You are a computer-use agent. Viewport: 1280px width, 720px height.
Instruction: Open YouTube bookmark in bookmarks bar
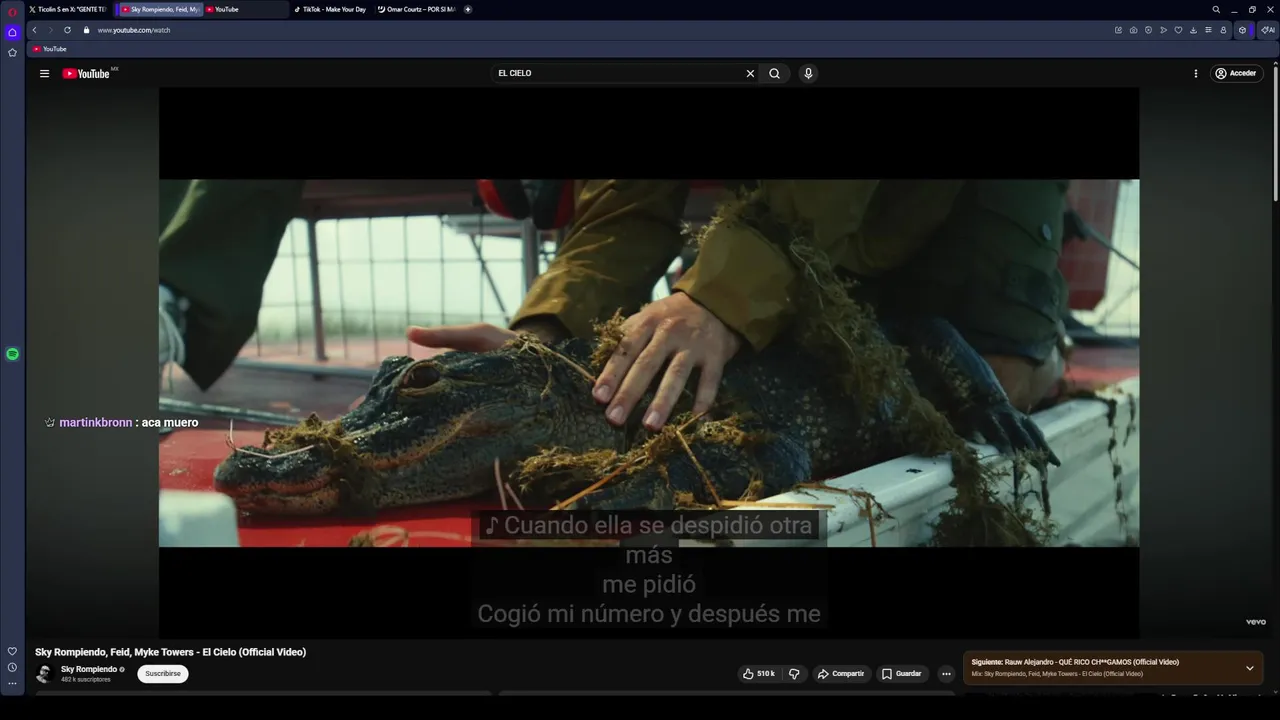pos(50,49)
